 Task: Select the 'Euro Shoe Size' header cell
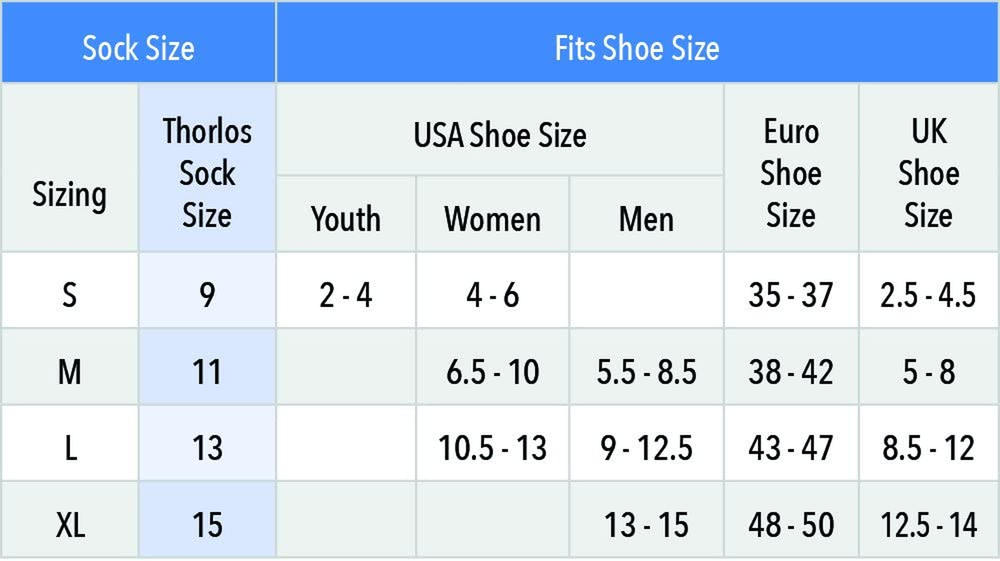pos(791,173)
